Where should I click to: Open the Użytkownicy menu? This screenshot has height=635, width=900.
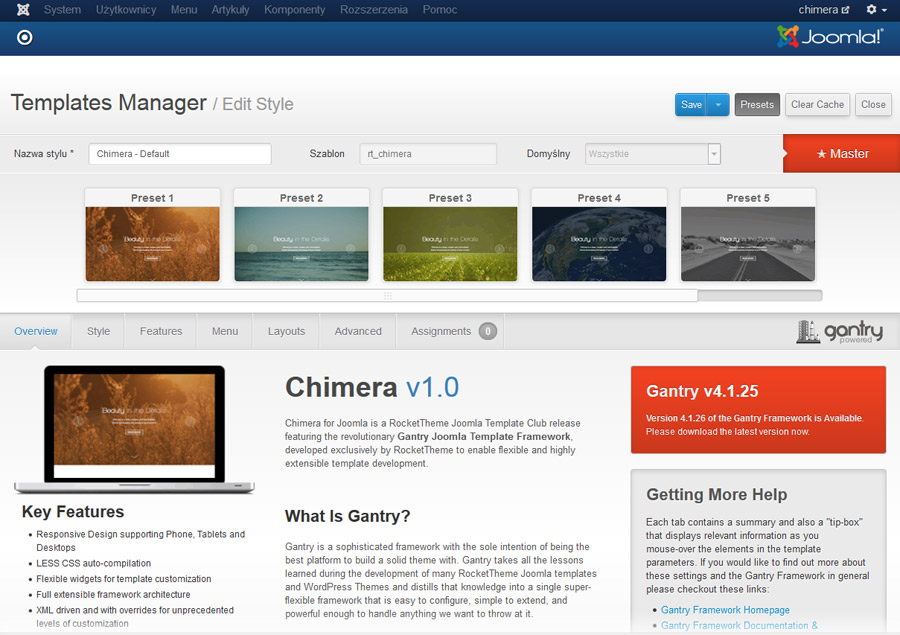tap(126, 10)
